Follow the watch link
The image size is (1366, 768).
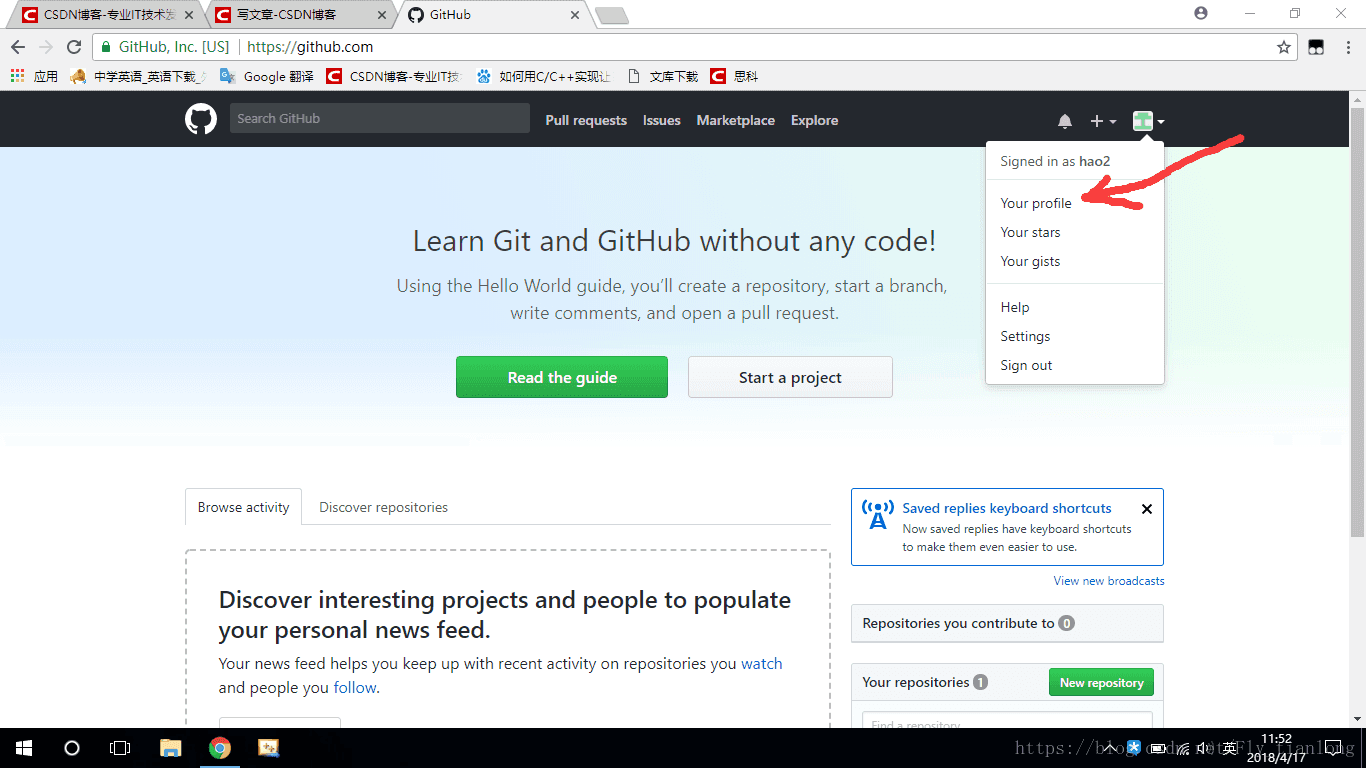[x=762, y=663]
